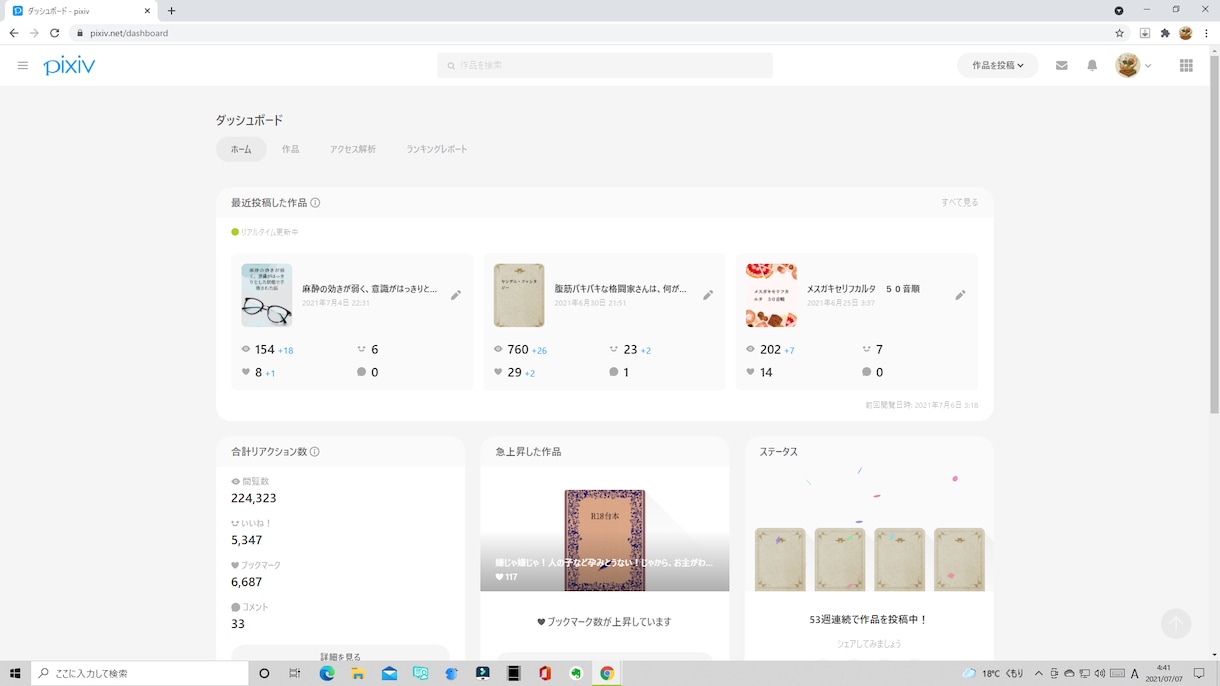
Task: Close the ダッシュボード - pixiv tab
Action: pyautogui.click(x=148, y=11)
